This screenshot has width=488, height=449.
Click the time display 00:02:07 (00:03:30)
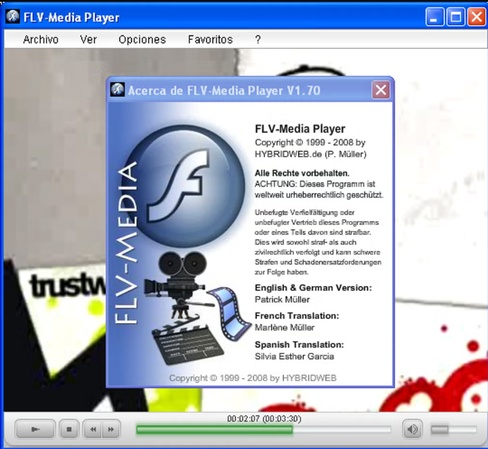[x=264, y=419]
